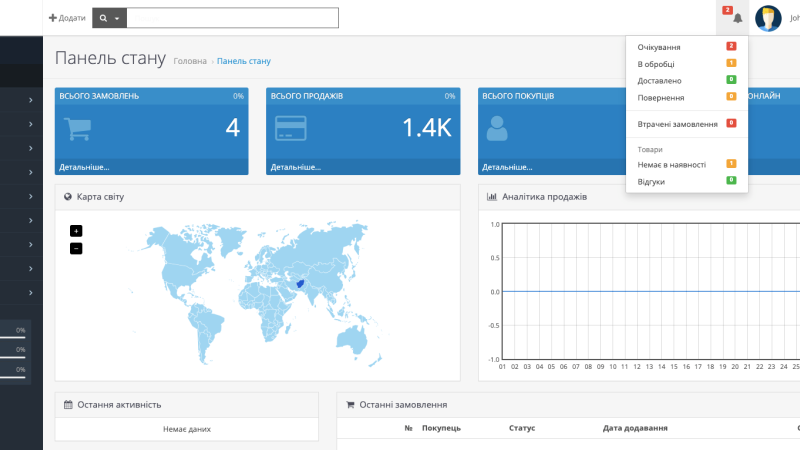Click the 4 total orders value

tap(233, 128)
